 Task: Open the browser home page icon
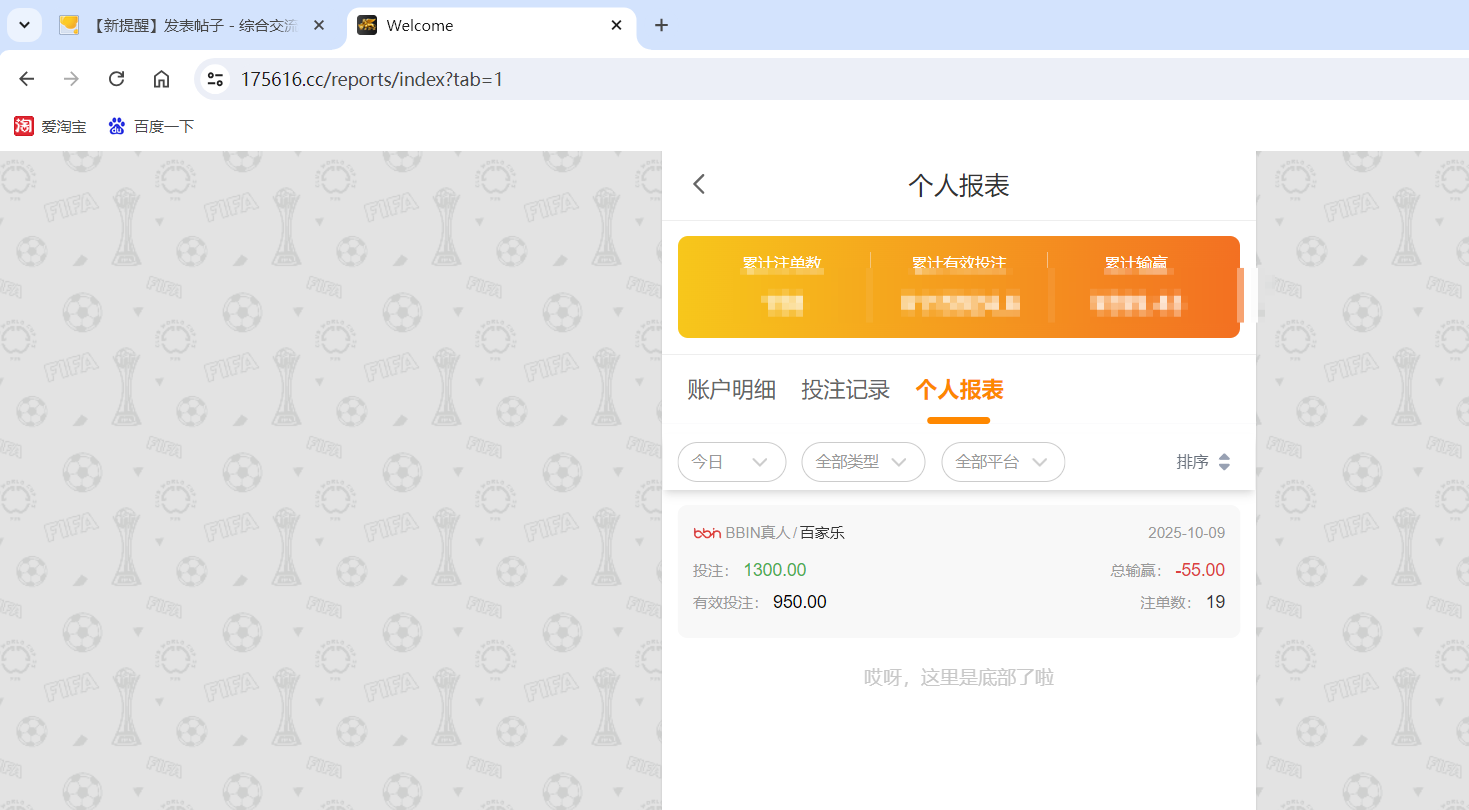(161, 78)
